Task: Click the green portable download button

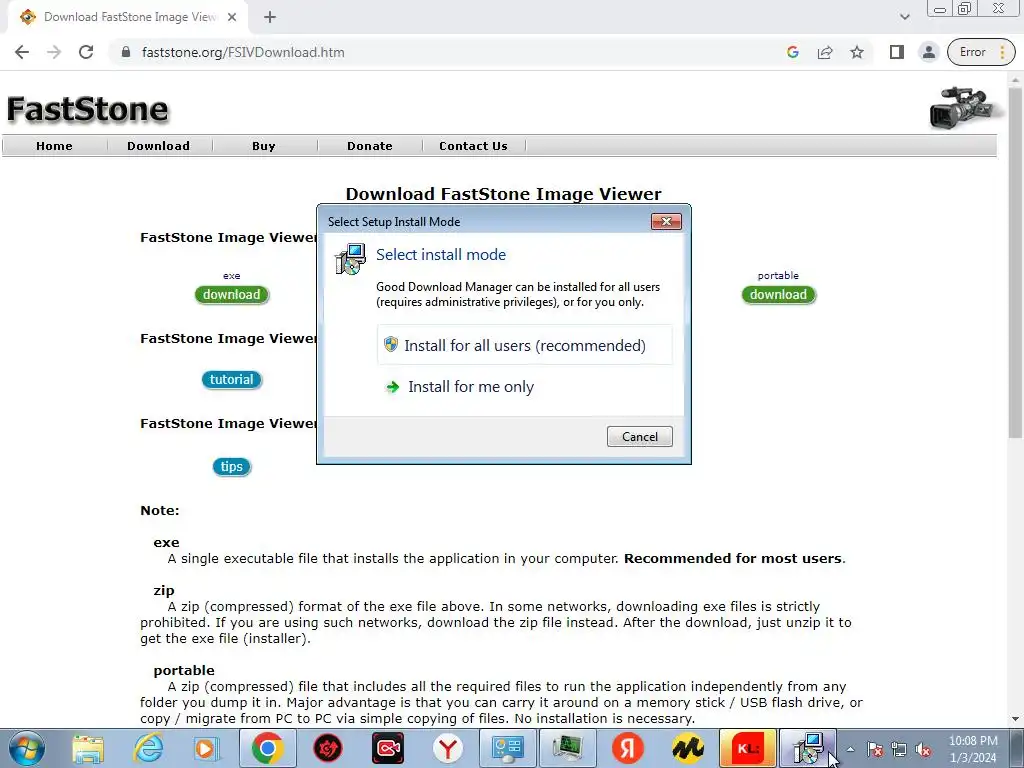Action: click(x=778, y=295)
